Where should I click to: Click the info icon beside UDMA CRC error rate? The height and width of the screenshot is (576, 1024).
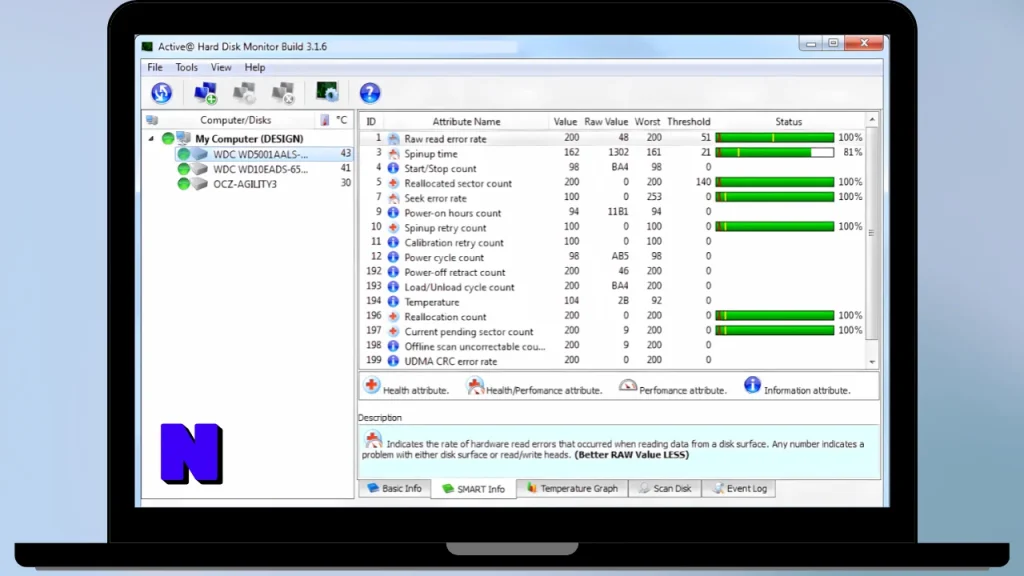tap(393, 361)
